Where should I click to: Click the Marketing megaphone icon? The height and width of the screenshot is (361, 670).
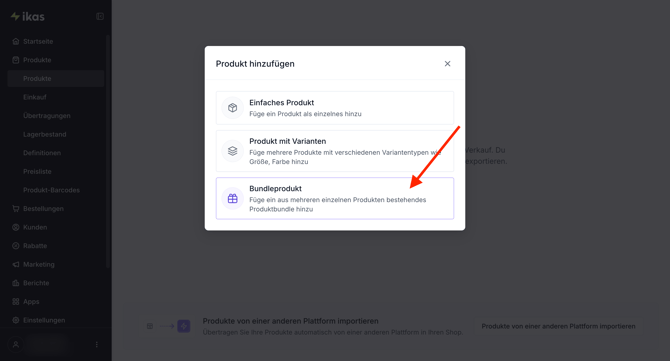16,264
